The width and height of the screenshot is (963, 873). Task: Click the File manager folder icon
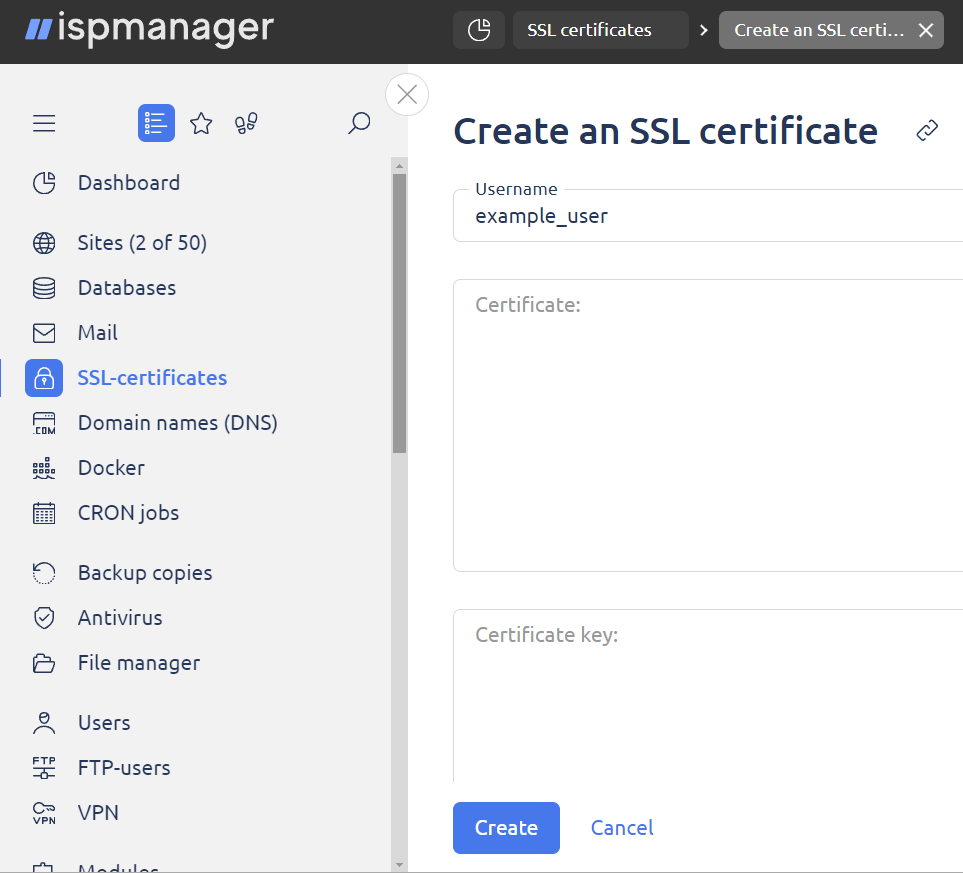[44, 664]
